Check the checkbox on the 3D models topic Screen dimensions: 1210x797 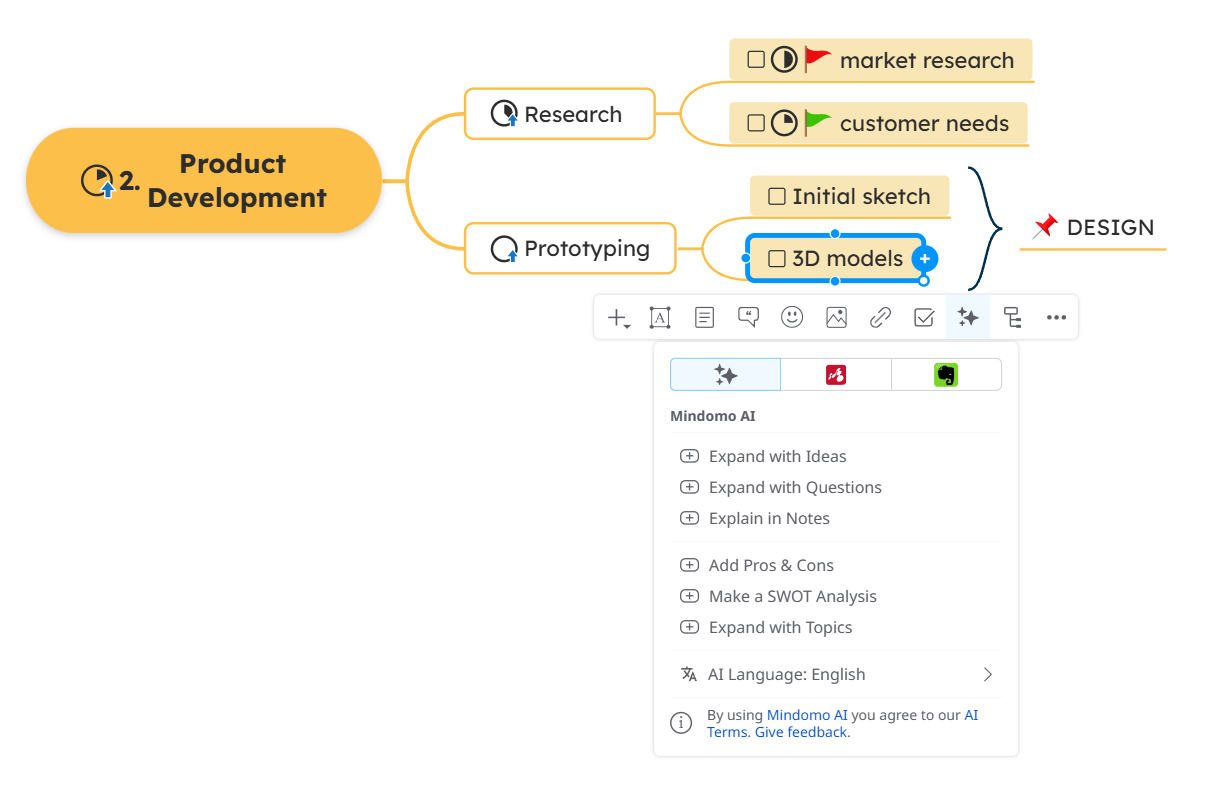(777, 258)
